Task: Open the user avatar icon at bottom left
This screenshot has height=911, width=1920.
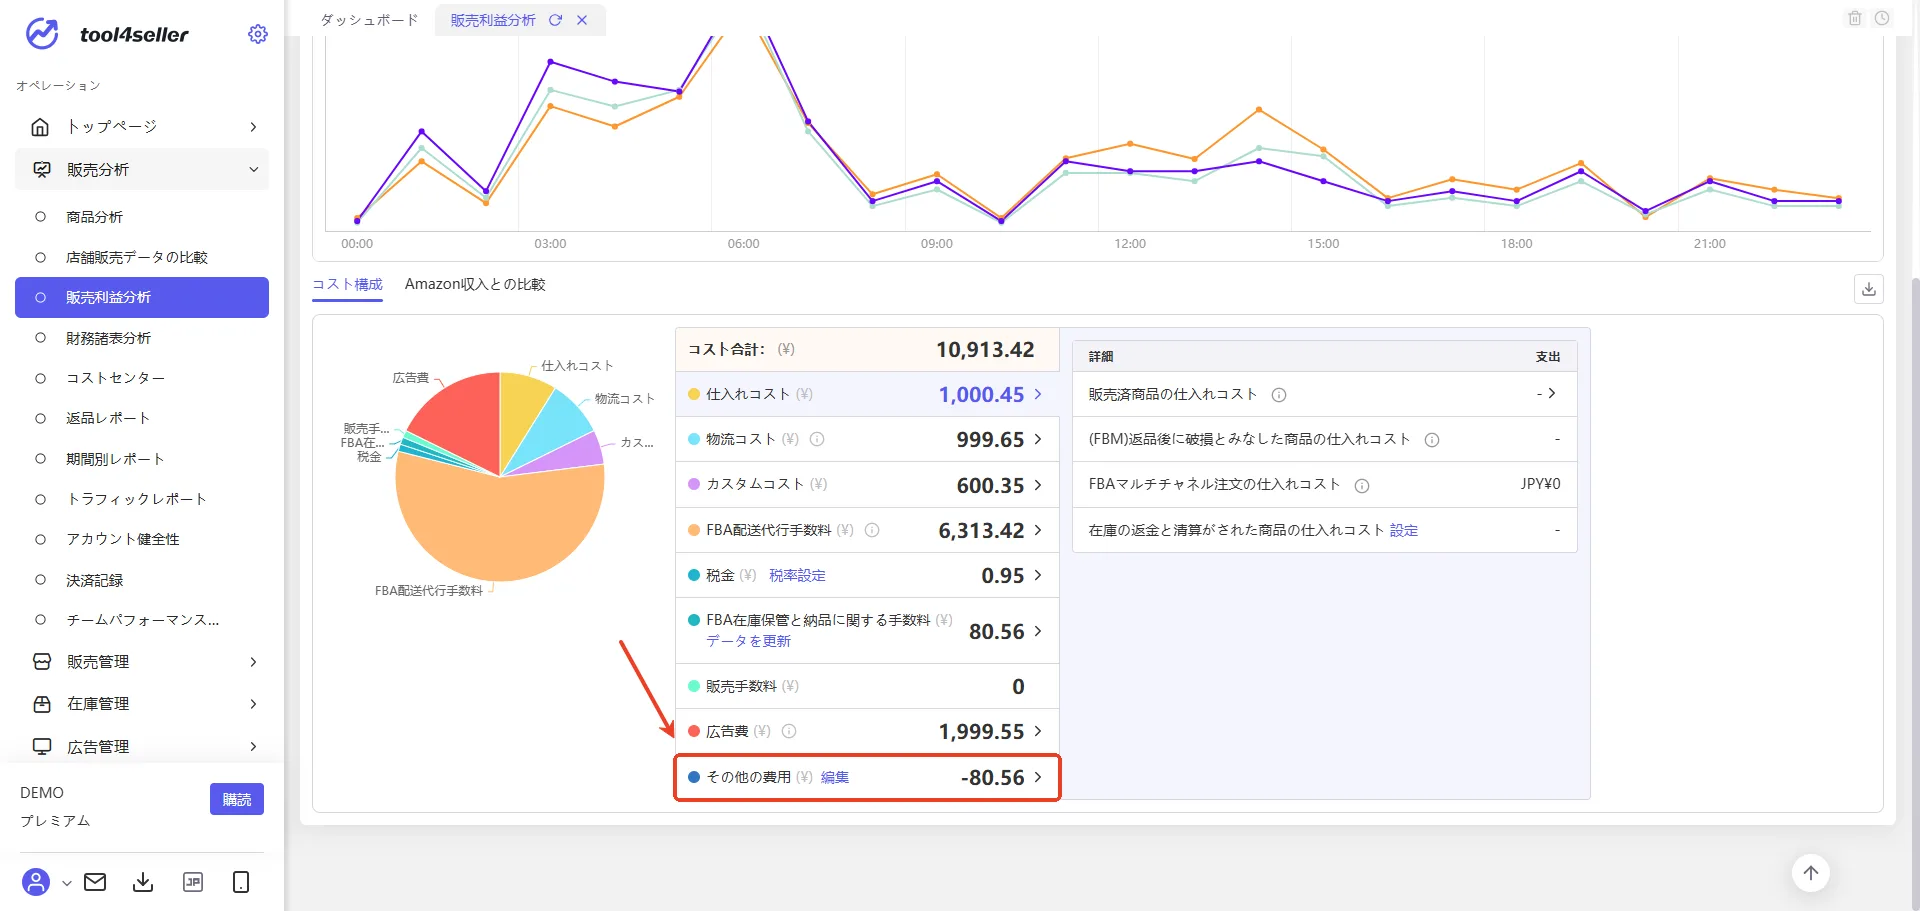Action: 36,882
